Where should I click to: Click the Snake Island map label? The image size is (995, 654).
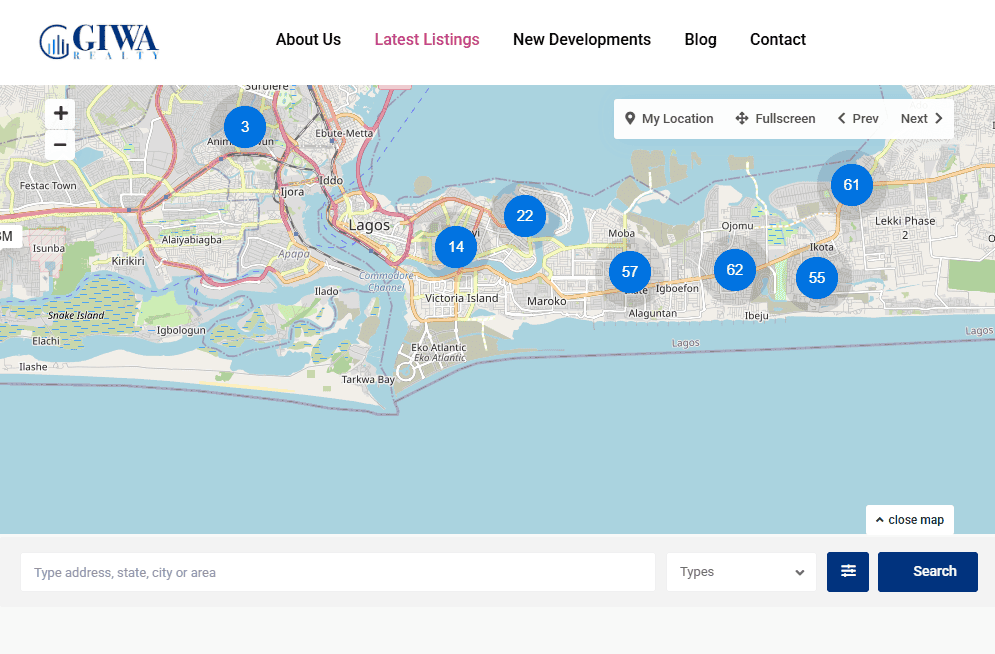click(x=76, y=315)
